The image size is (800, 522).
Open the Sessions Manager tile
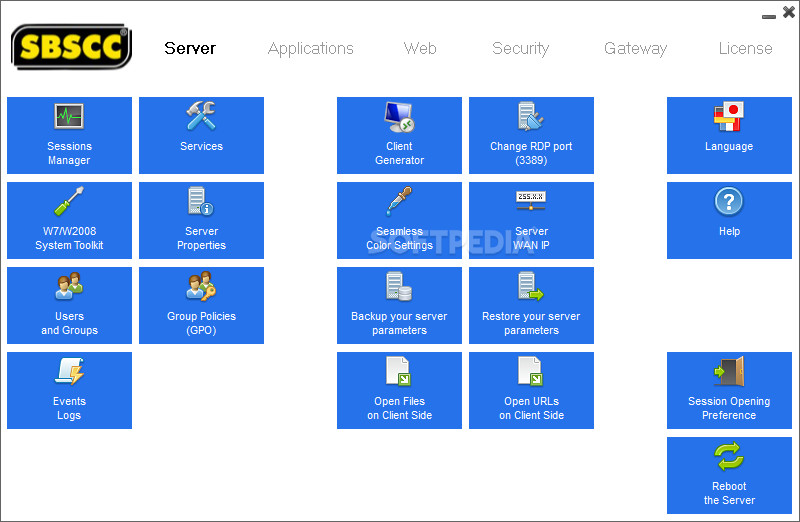[69, 135]
